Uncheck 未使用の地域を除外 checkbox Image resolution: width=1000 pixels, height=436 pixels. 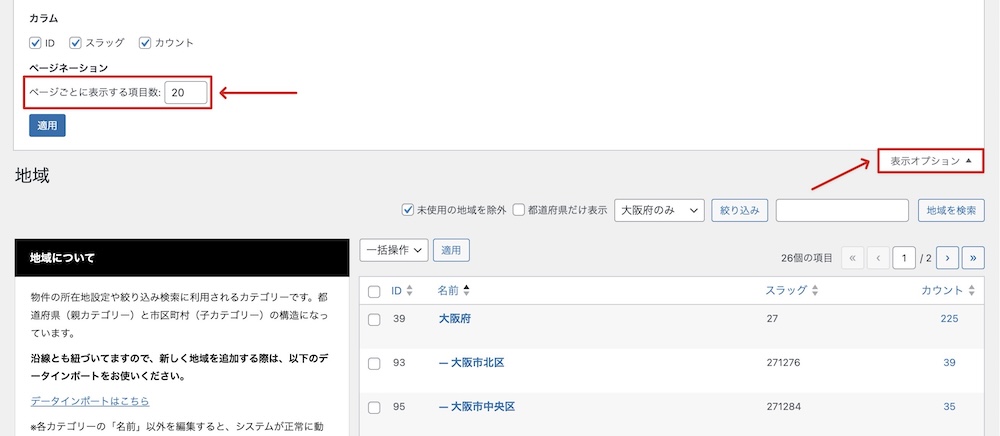pos(408,210)
